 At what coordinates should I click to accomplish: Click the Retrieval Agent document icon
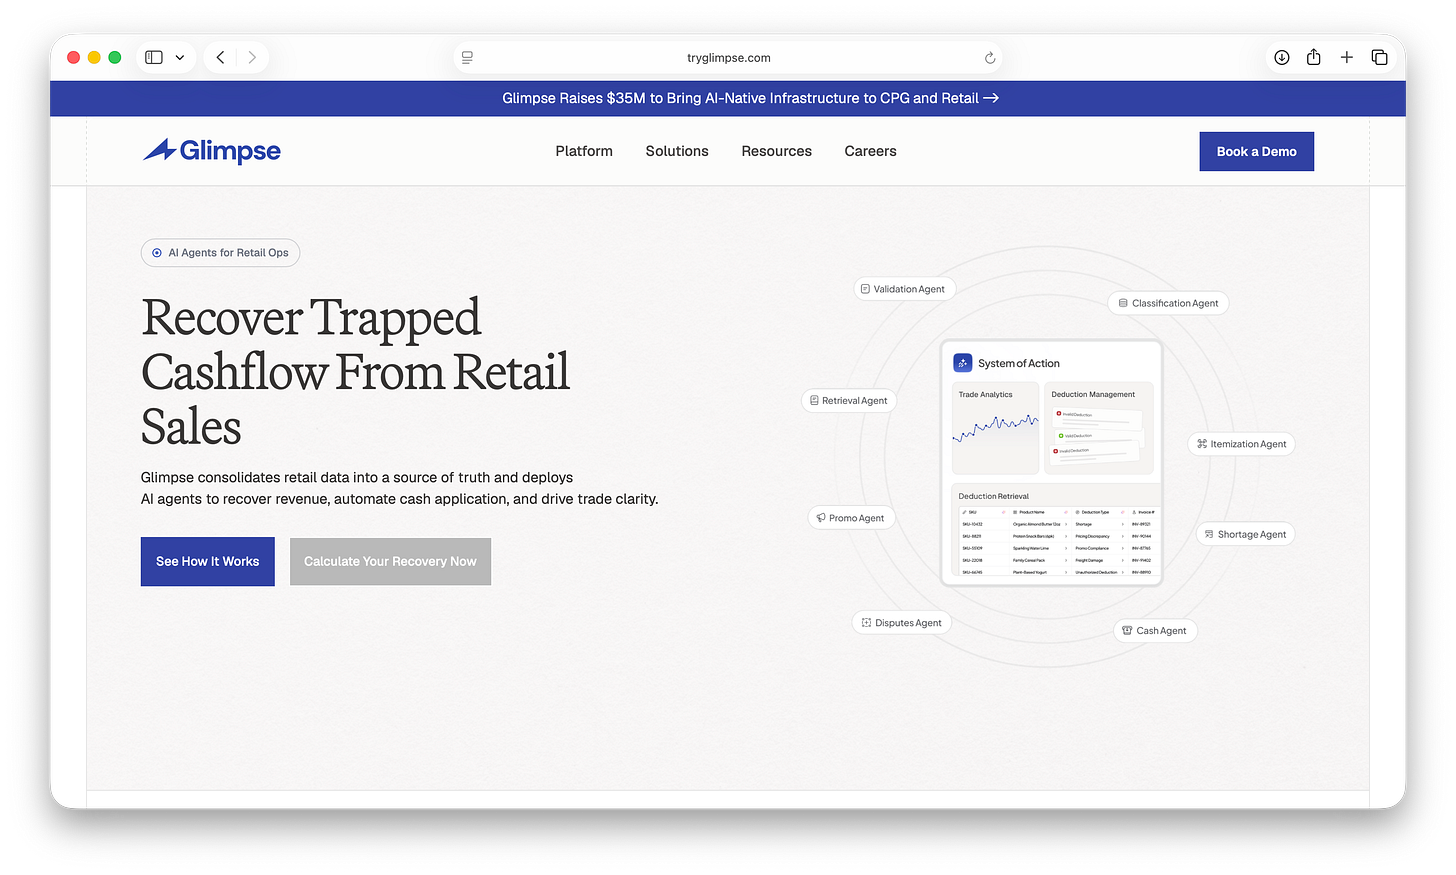point(814,401)
